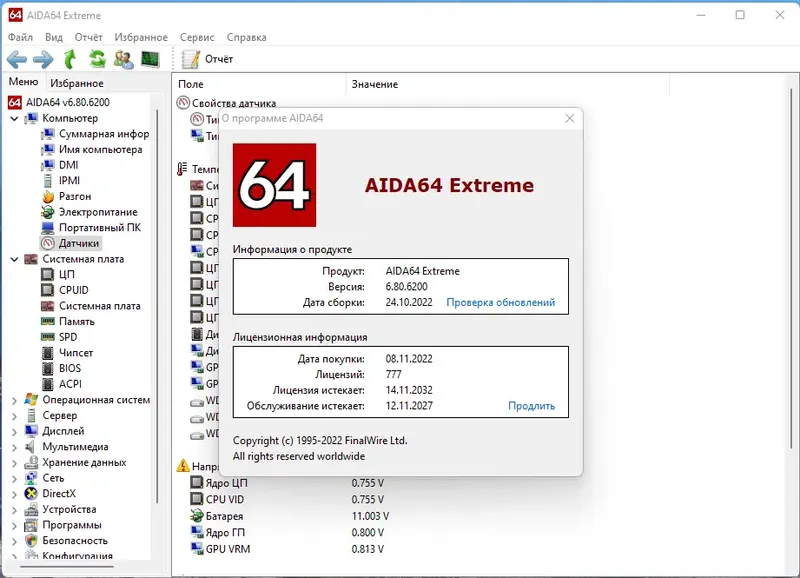Click the forward navigation arrow
Screen dimensions: 800x578
point(41,59)
